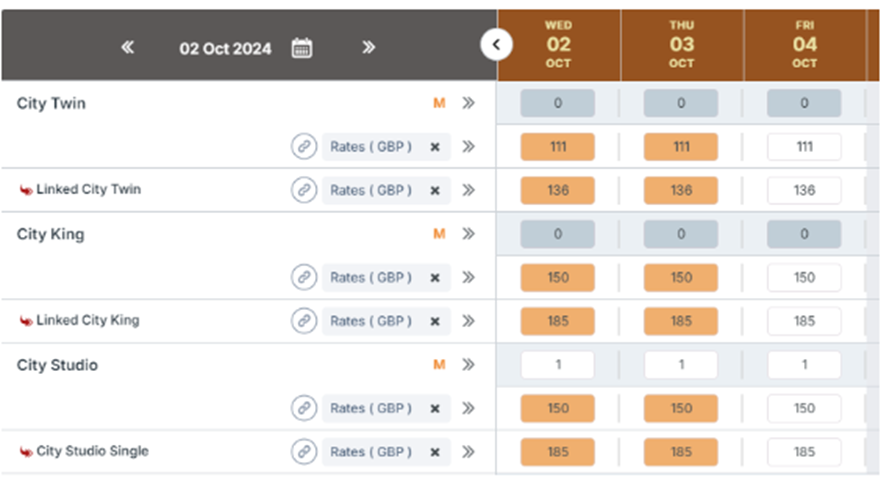Expand Linked City King rates row chevron
892x486 pixels.
468,321
